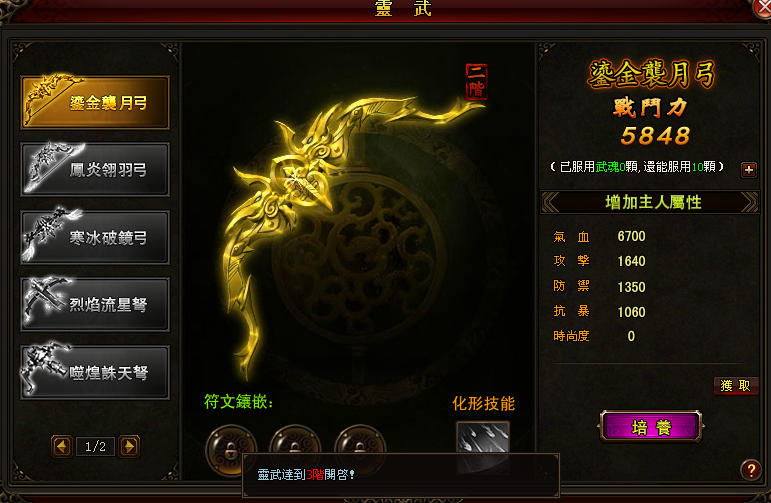Open the 噬煌誅天弩 weapon entry

(x=95, y=372)
